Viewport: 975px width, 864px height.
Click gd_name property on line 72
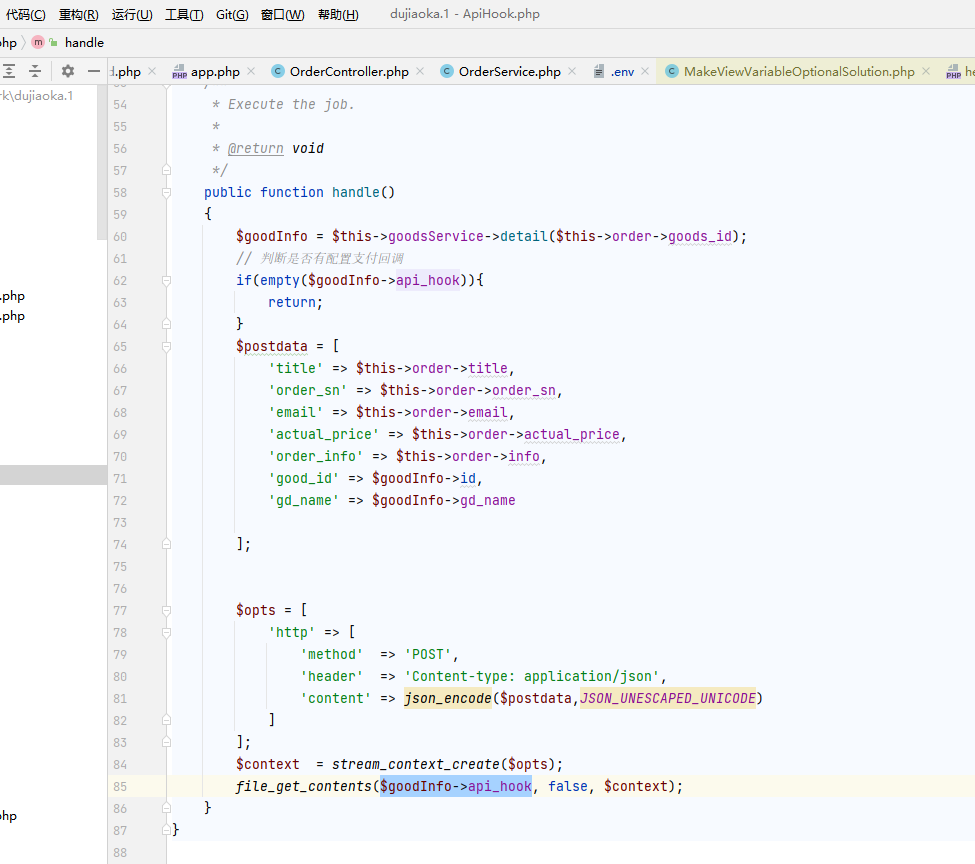click(488, 500)
